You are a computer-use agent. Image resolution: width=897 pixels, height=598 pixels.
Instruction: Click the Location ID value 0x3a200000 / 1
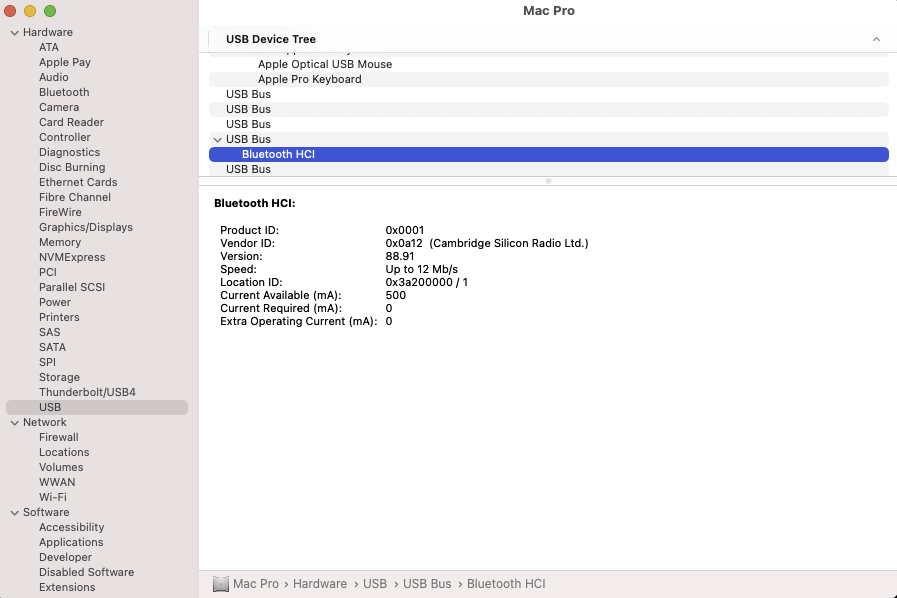coord(426,282)
